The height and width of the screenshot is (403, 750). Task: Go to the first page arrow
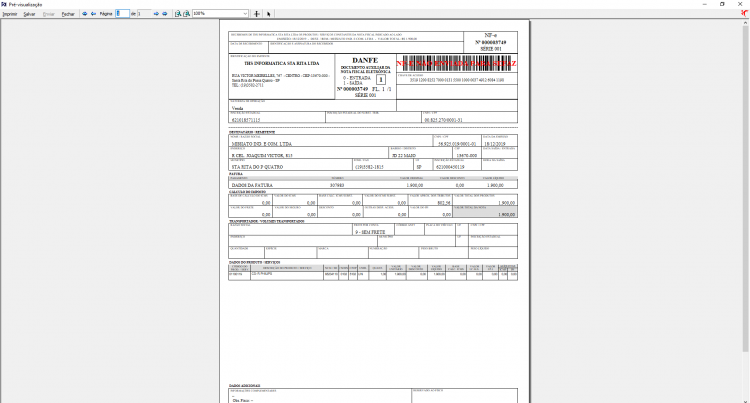click(x=85, y=14)
